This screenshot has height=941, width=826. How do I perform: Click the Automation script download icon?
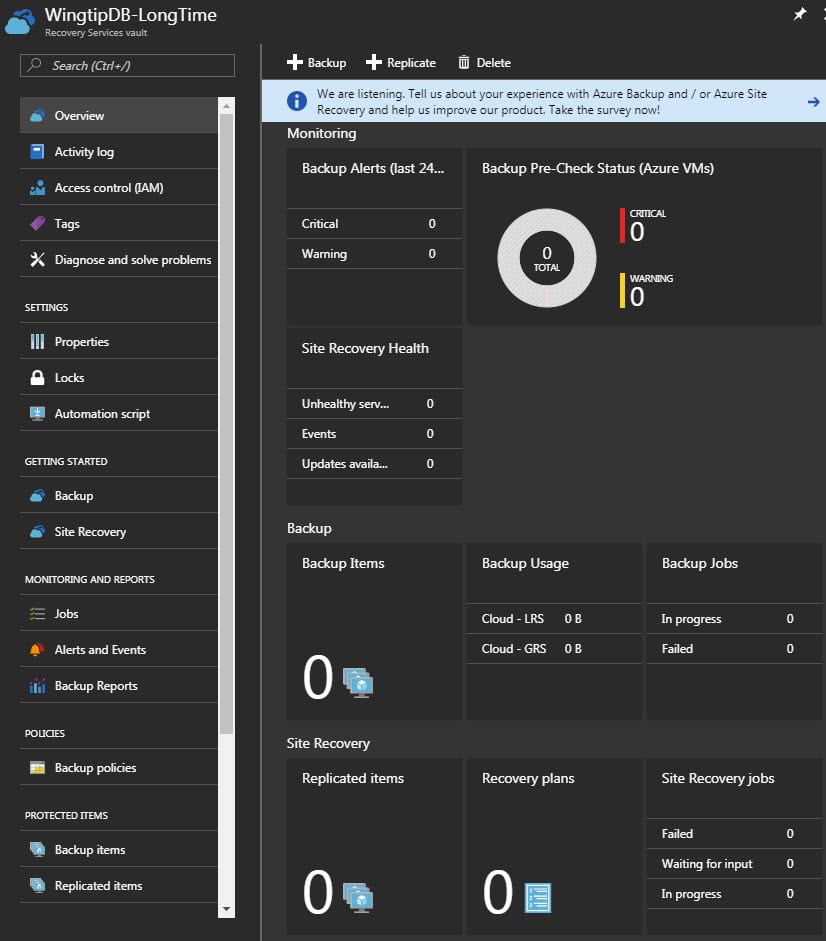tap(37, 413)
